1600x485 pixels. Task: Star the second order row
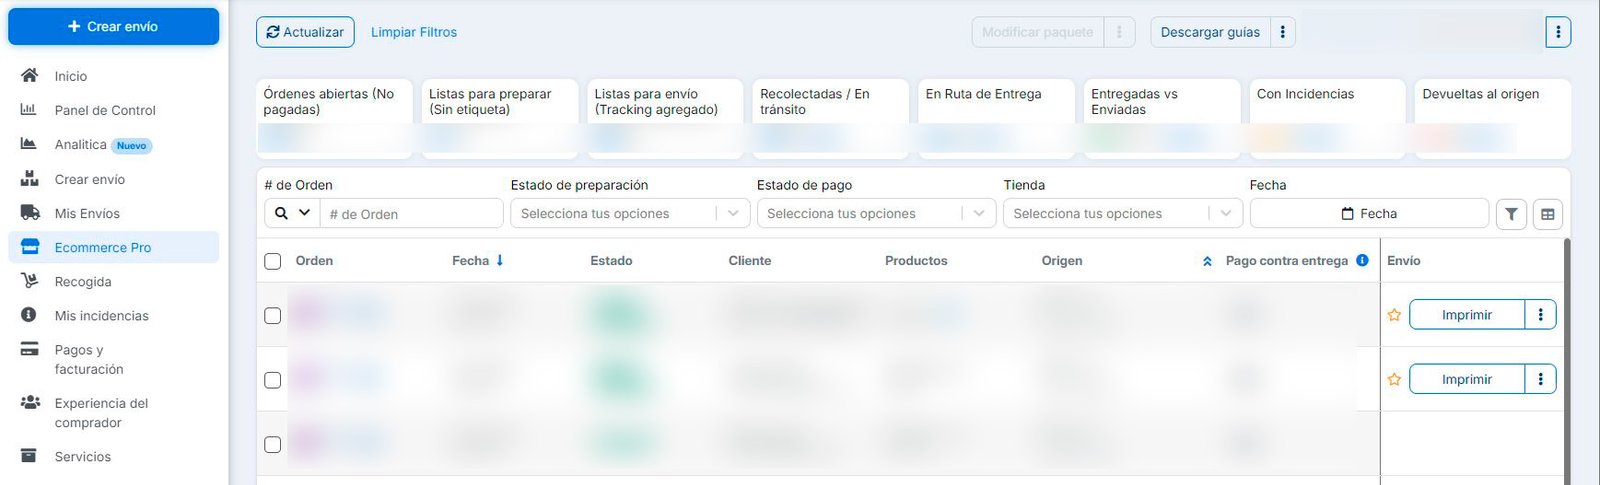[x=1394, y=380]
